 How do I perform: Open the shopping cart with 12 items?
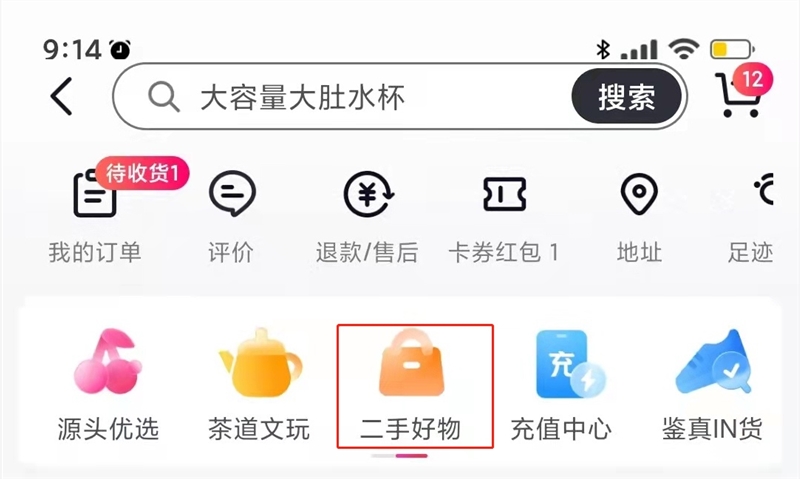(741, 92)
